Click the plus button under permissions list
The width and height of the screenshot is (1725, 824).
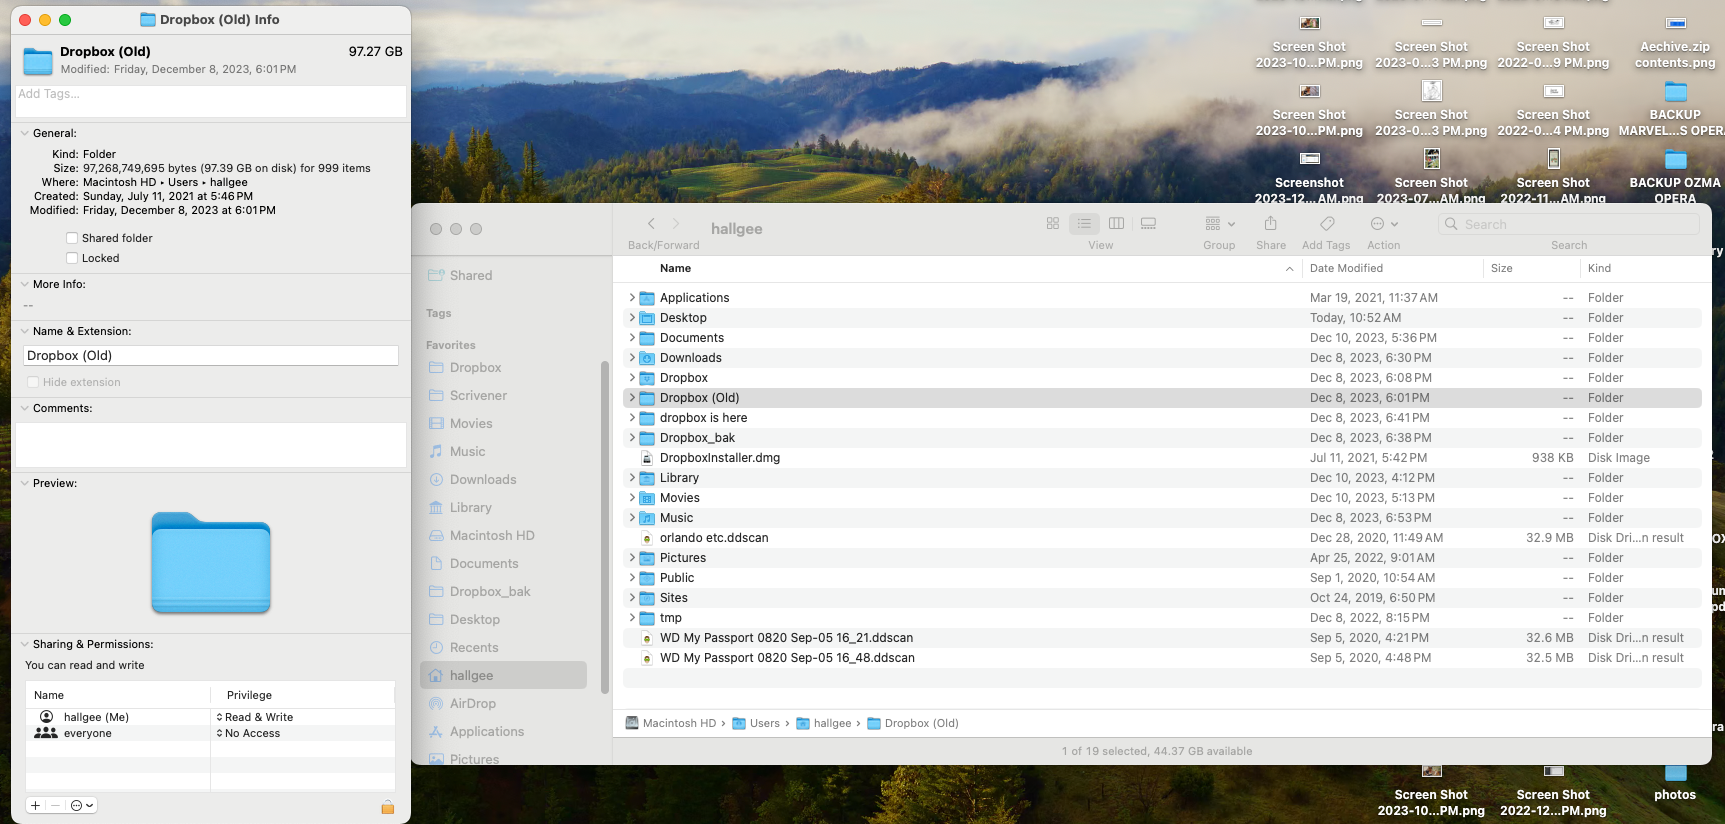[x=36, y=806]
